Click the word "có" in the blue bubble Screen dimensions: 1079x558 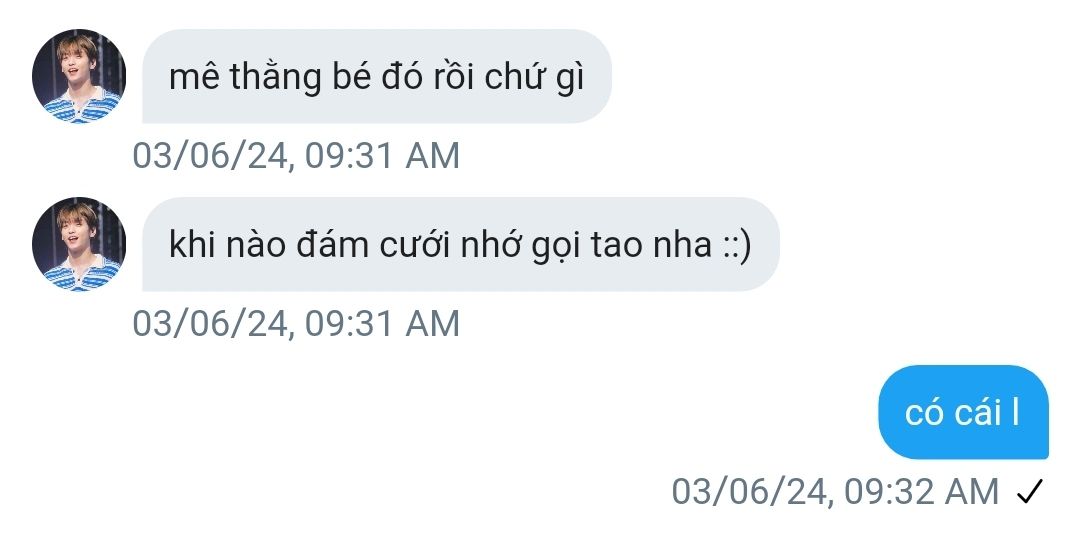point(923,413)
